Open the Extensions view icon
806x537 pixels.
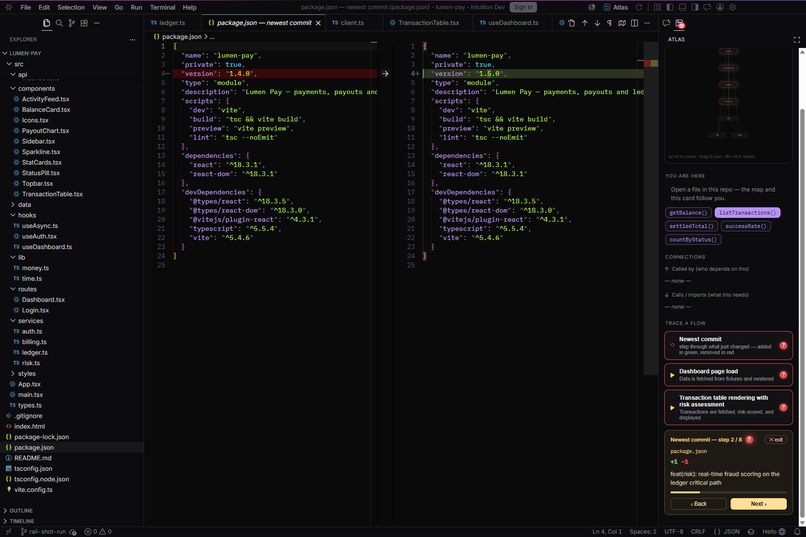coord(84,23)
